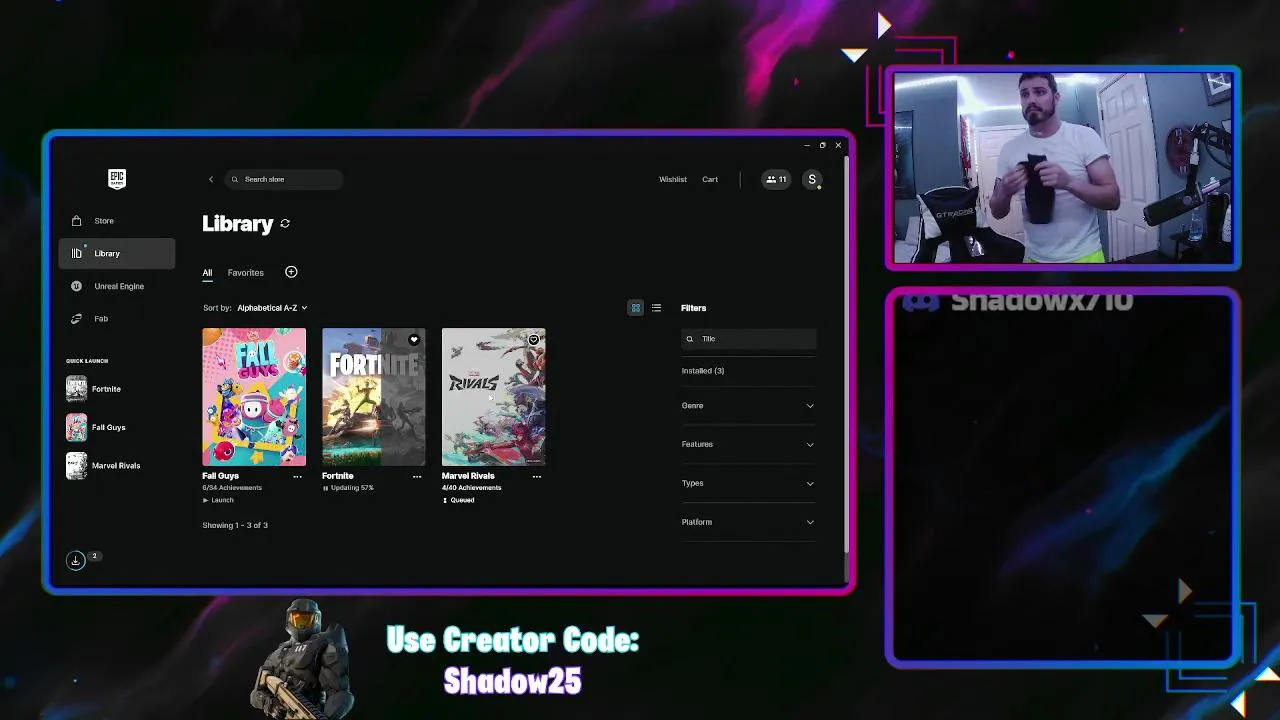This screenshot has width=1280, height=720.
Task: Open Marvel Rivals three-dot options menu
Action: 537,477
